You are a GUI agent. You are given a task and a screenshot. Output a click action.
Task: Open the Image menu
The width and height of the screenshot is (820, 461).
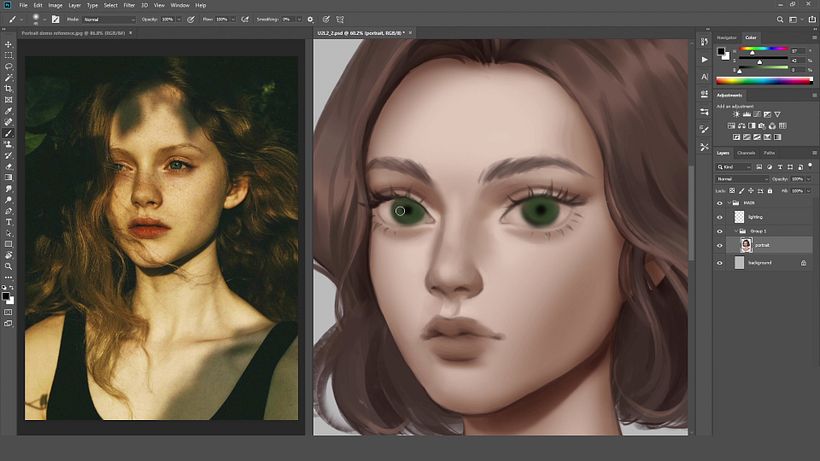55,5
